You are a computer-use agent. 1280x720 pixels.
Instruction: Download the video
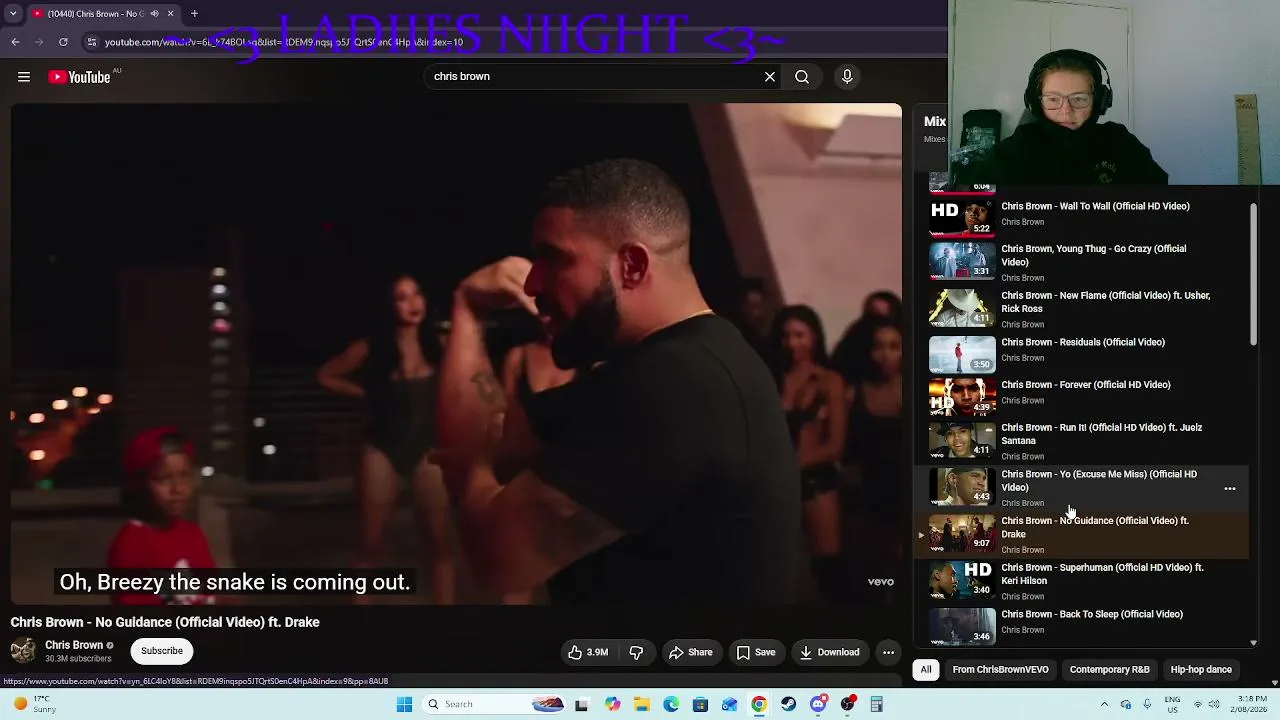coord(830,652)
